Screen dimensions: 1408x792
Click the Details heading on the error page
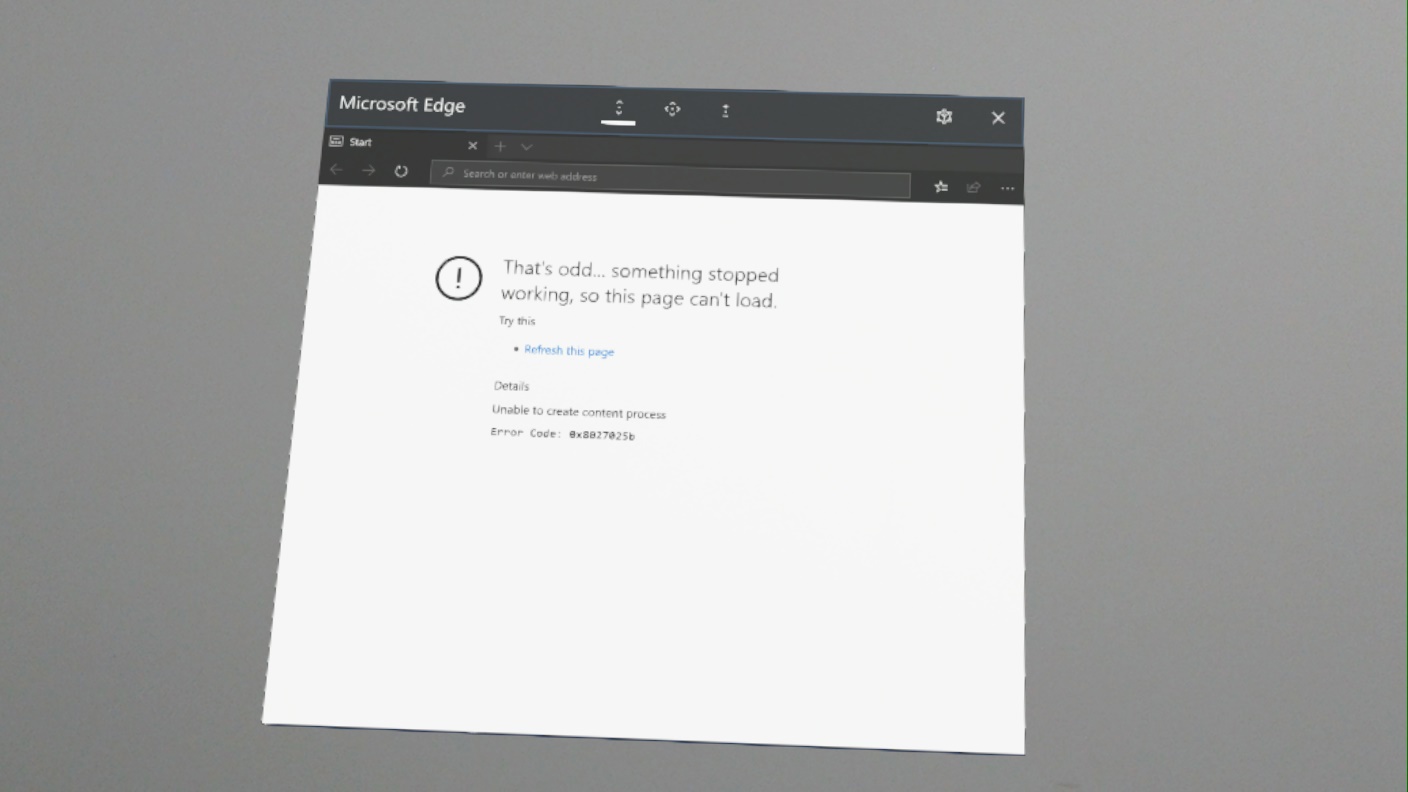click(511, 386)
